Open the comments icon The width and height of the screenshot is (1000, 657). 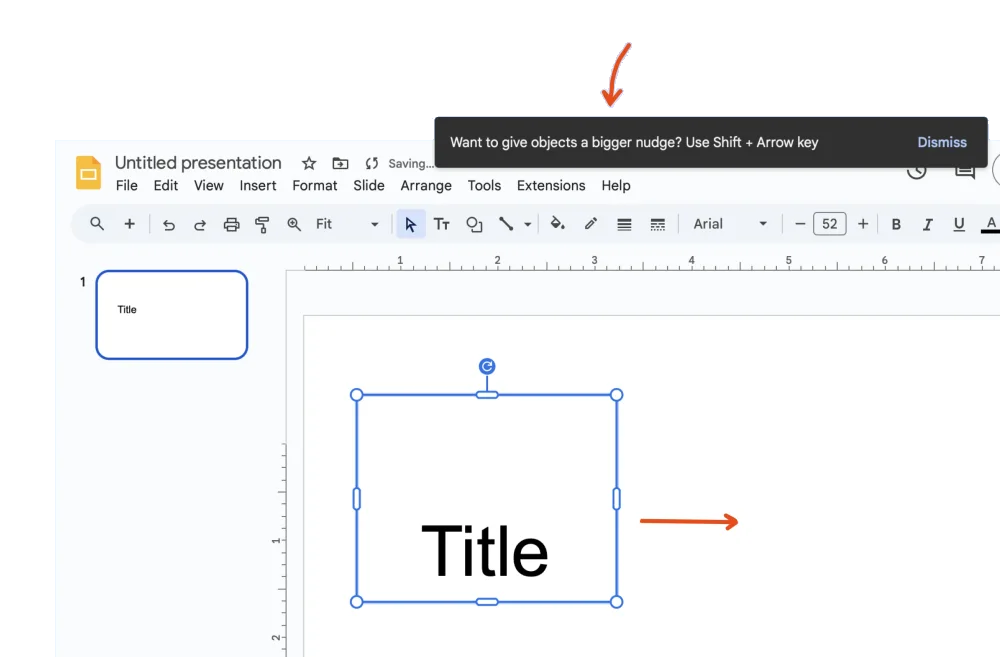pos(964,171)
